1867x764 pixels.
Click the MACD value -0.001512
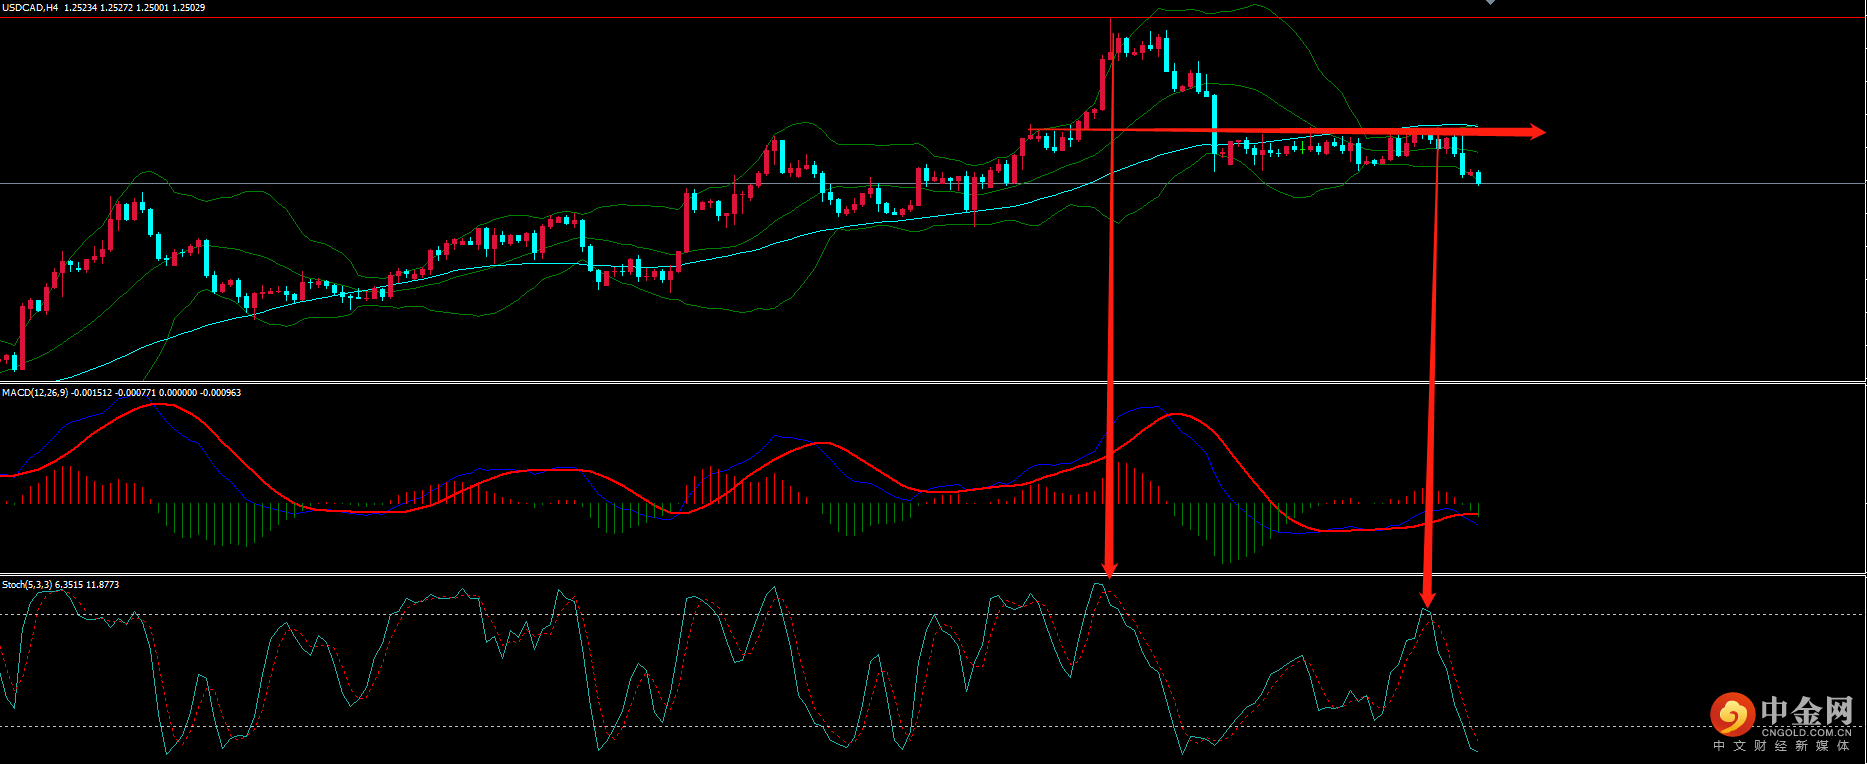click(91, 393)
